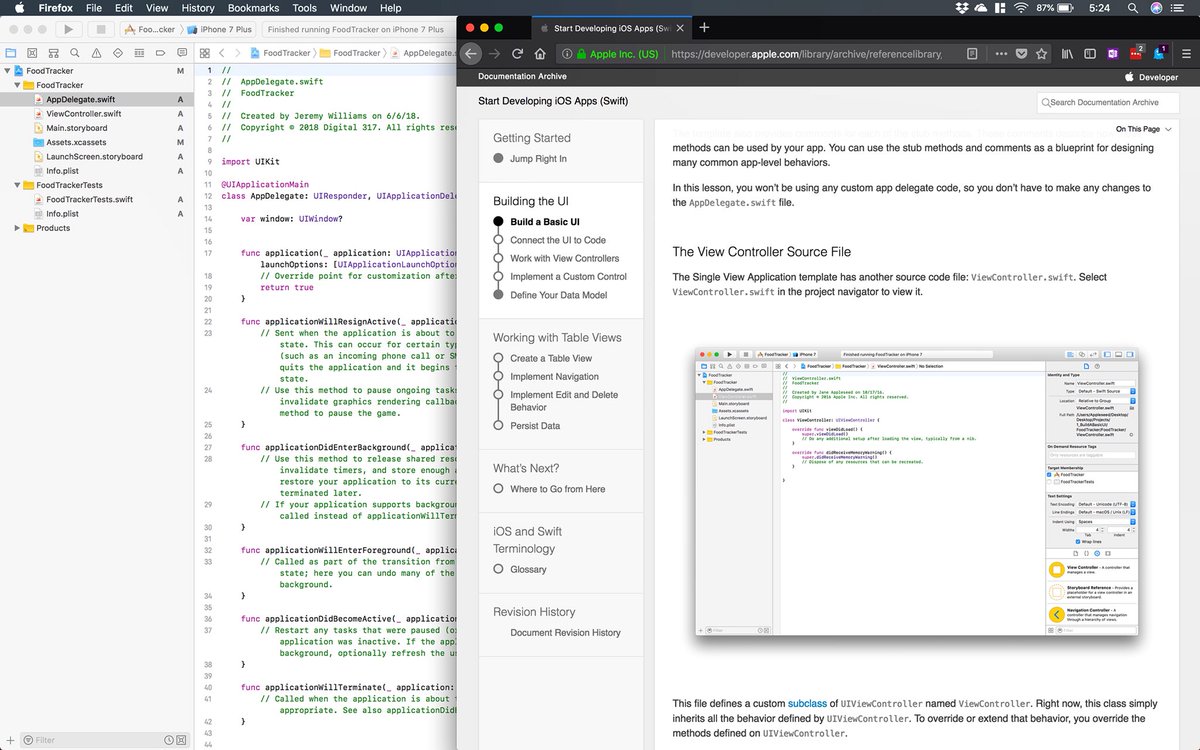
Task: Open Document Revision History
Action: pyautogui.click(x=565, y=632)
